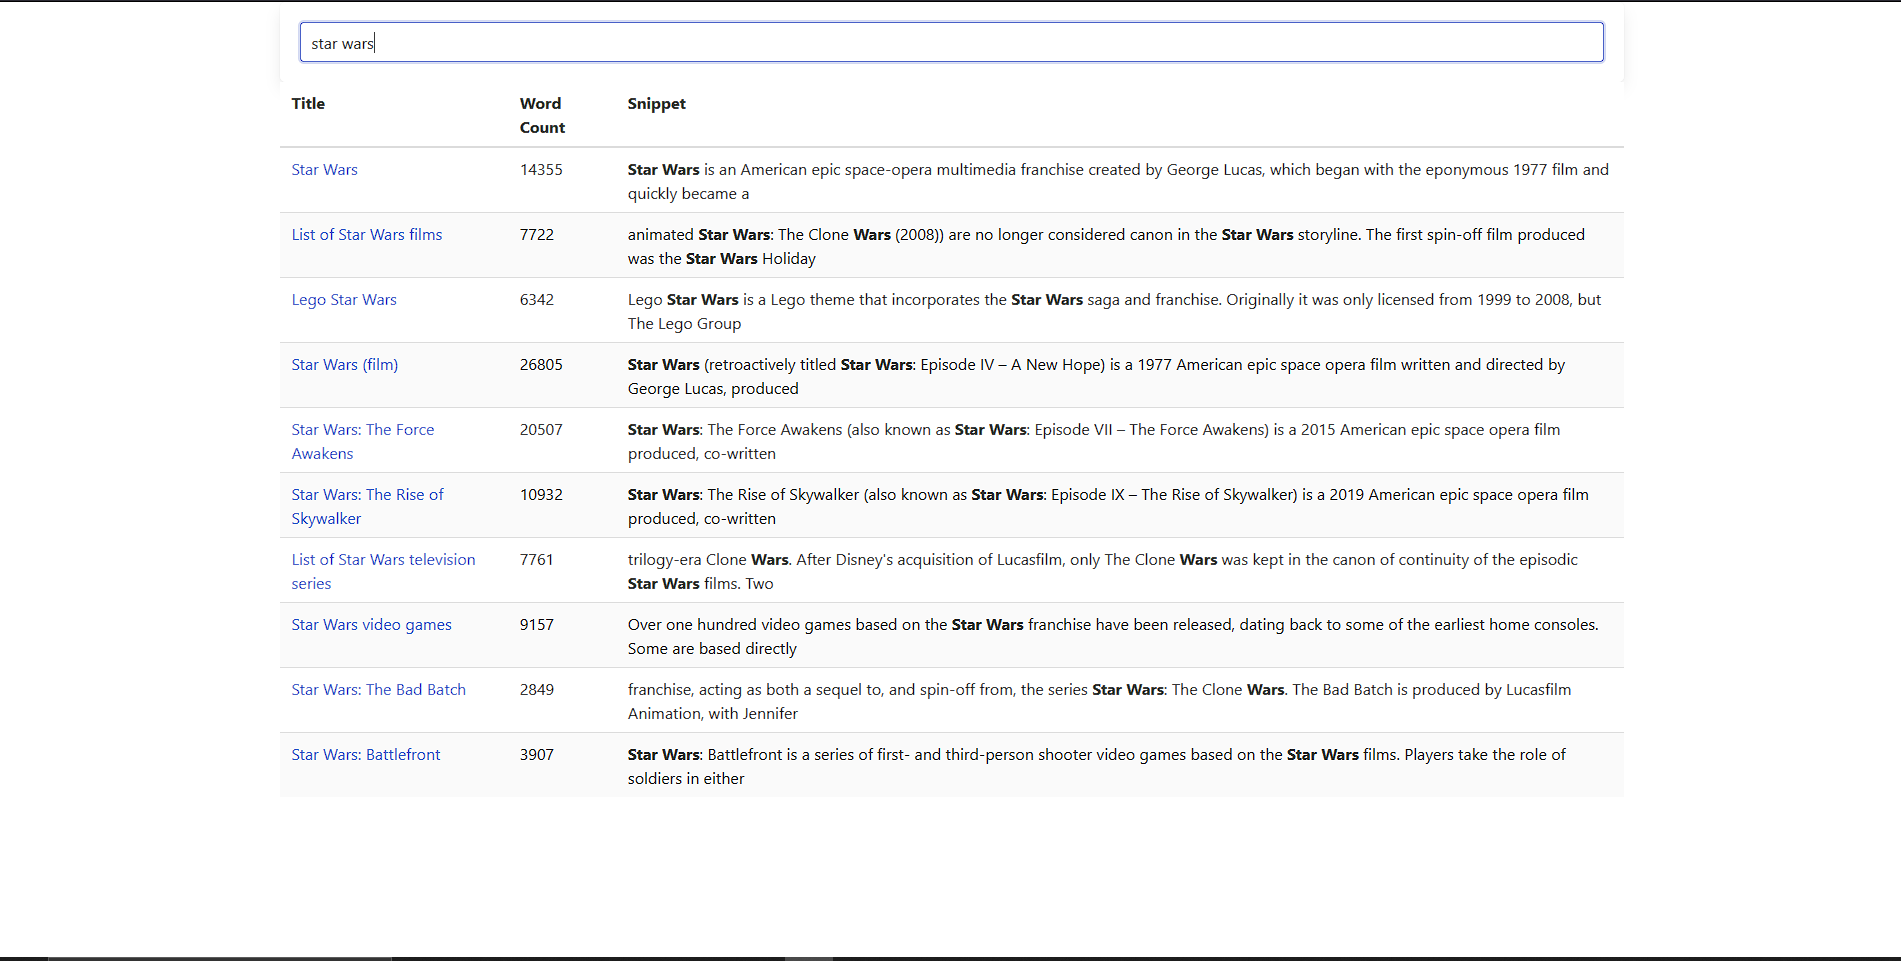Screen dimensions: 1901x961
Task: Click the 'Snippet' column header
Action: (x=656, y=104)
